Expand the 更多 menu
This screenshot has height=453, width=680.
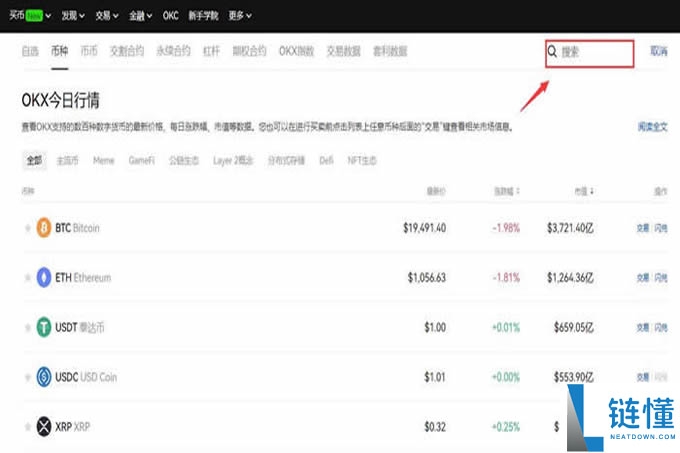click(x=240, y=16)
